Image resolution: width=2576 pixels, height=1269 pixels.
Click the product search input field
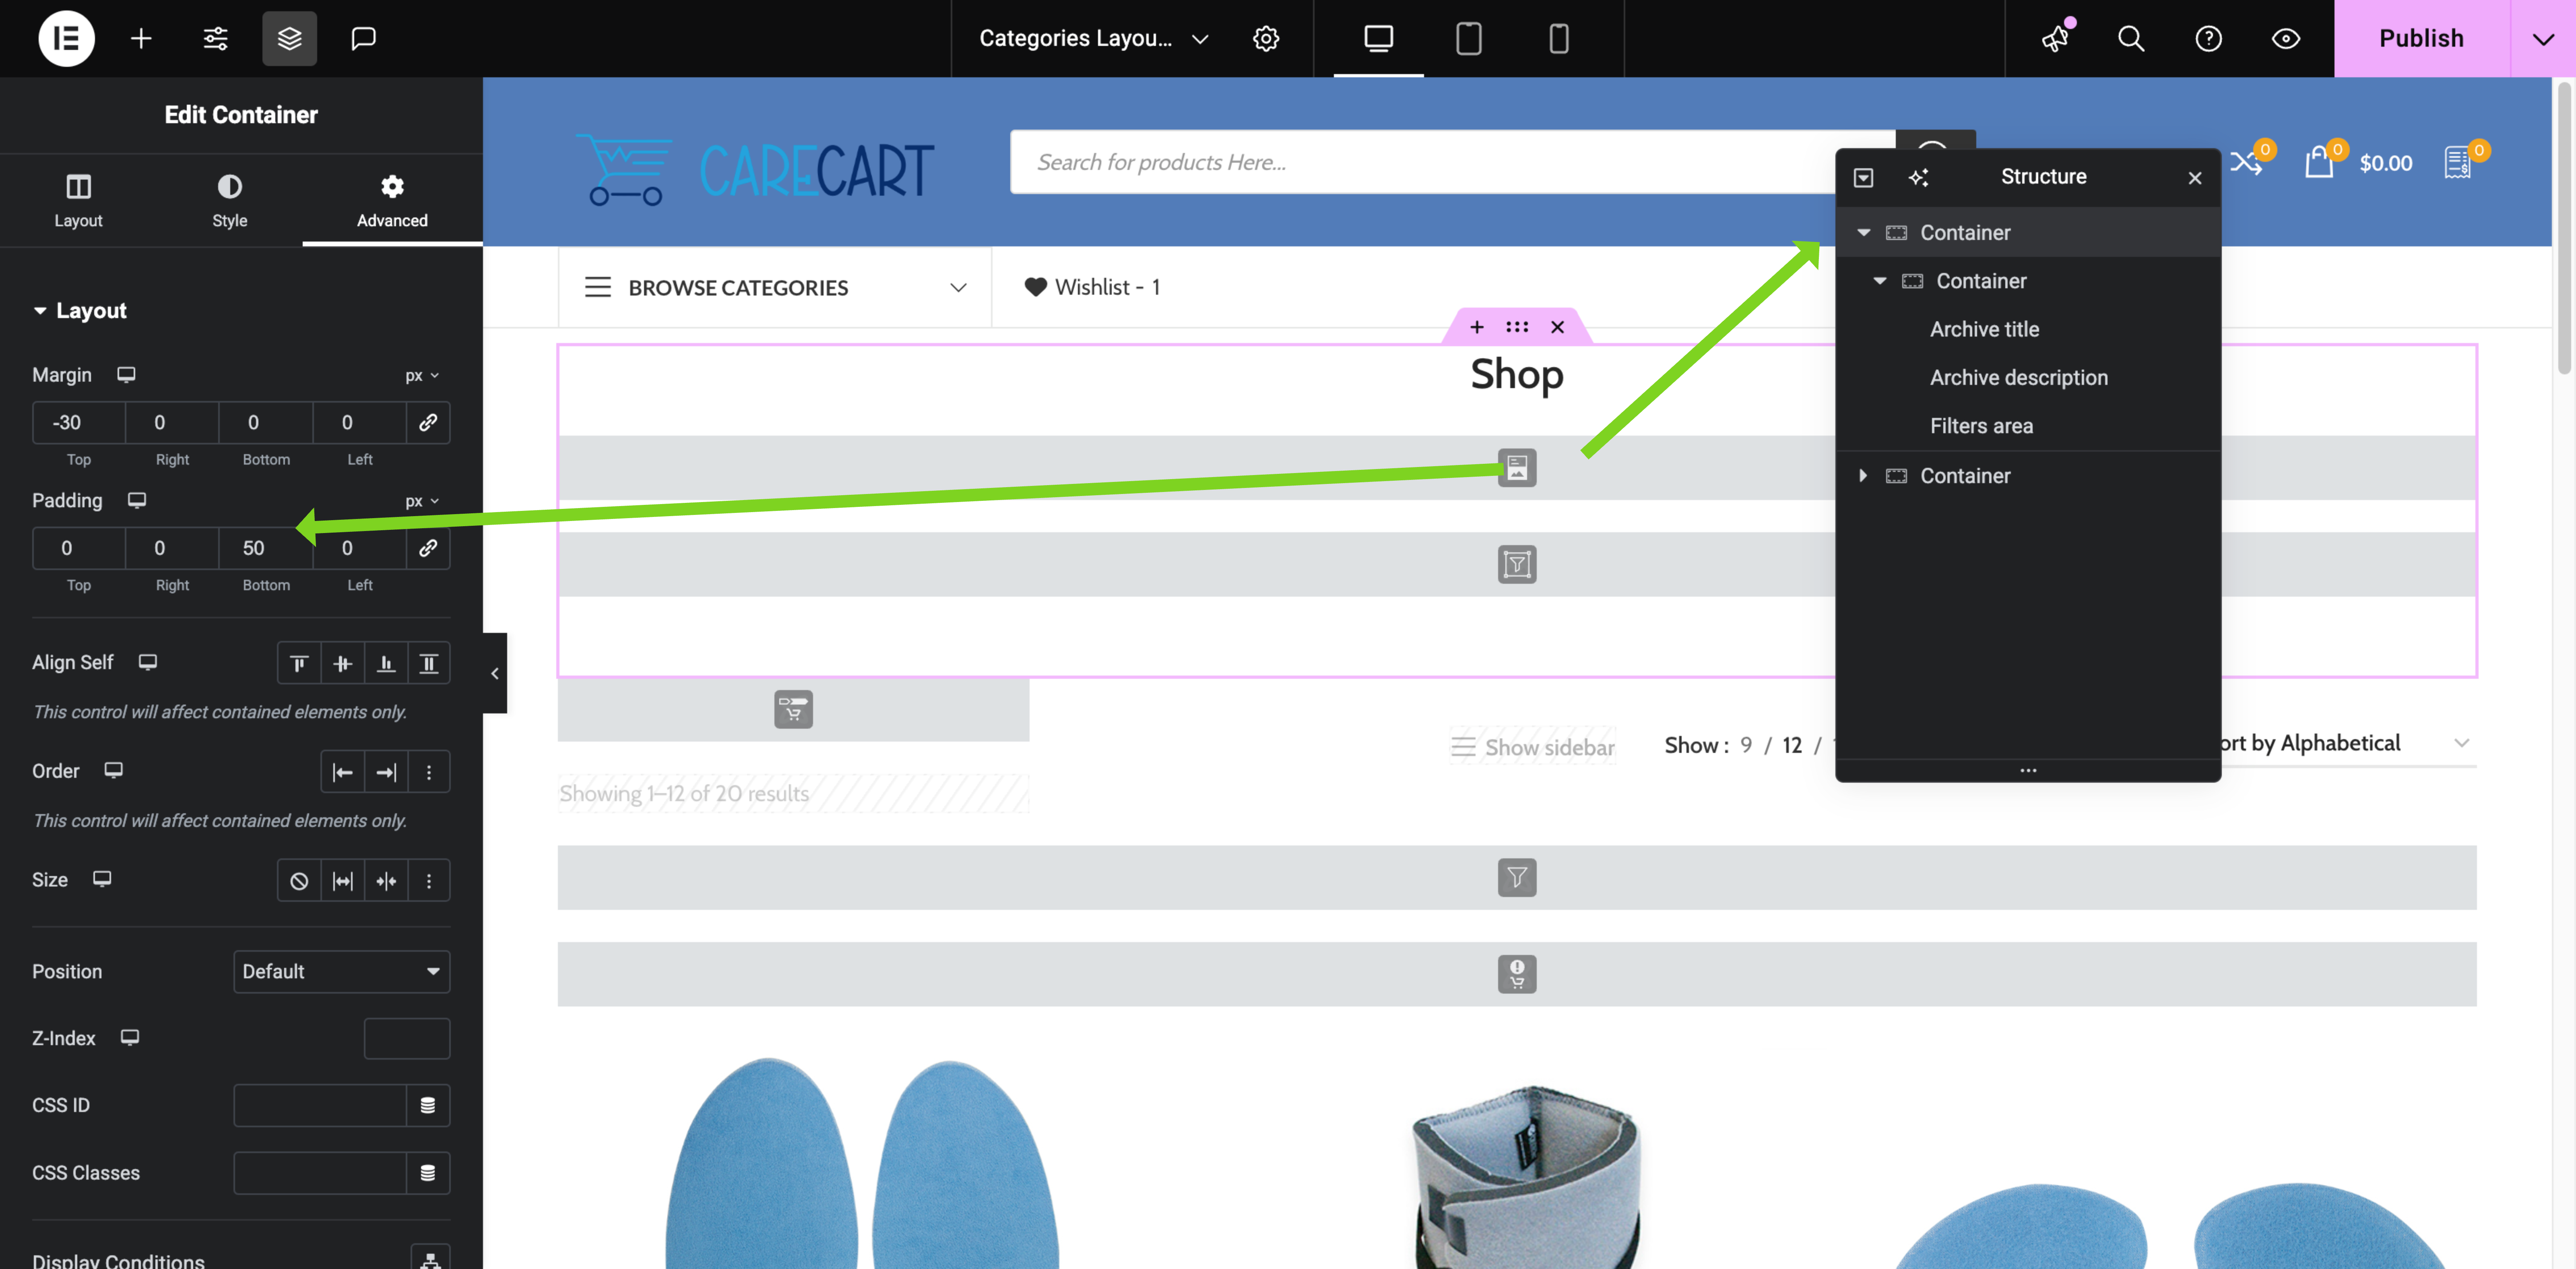pyautogui.click(x=1453, y=162)
